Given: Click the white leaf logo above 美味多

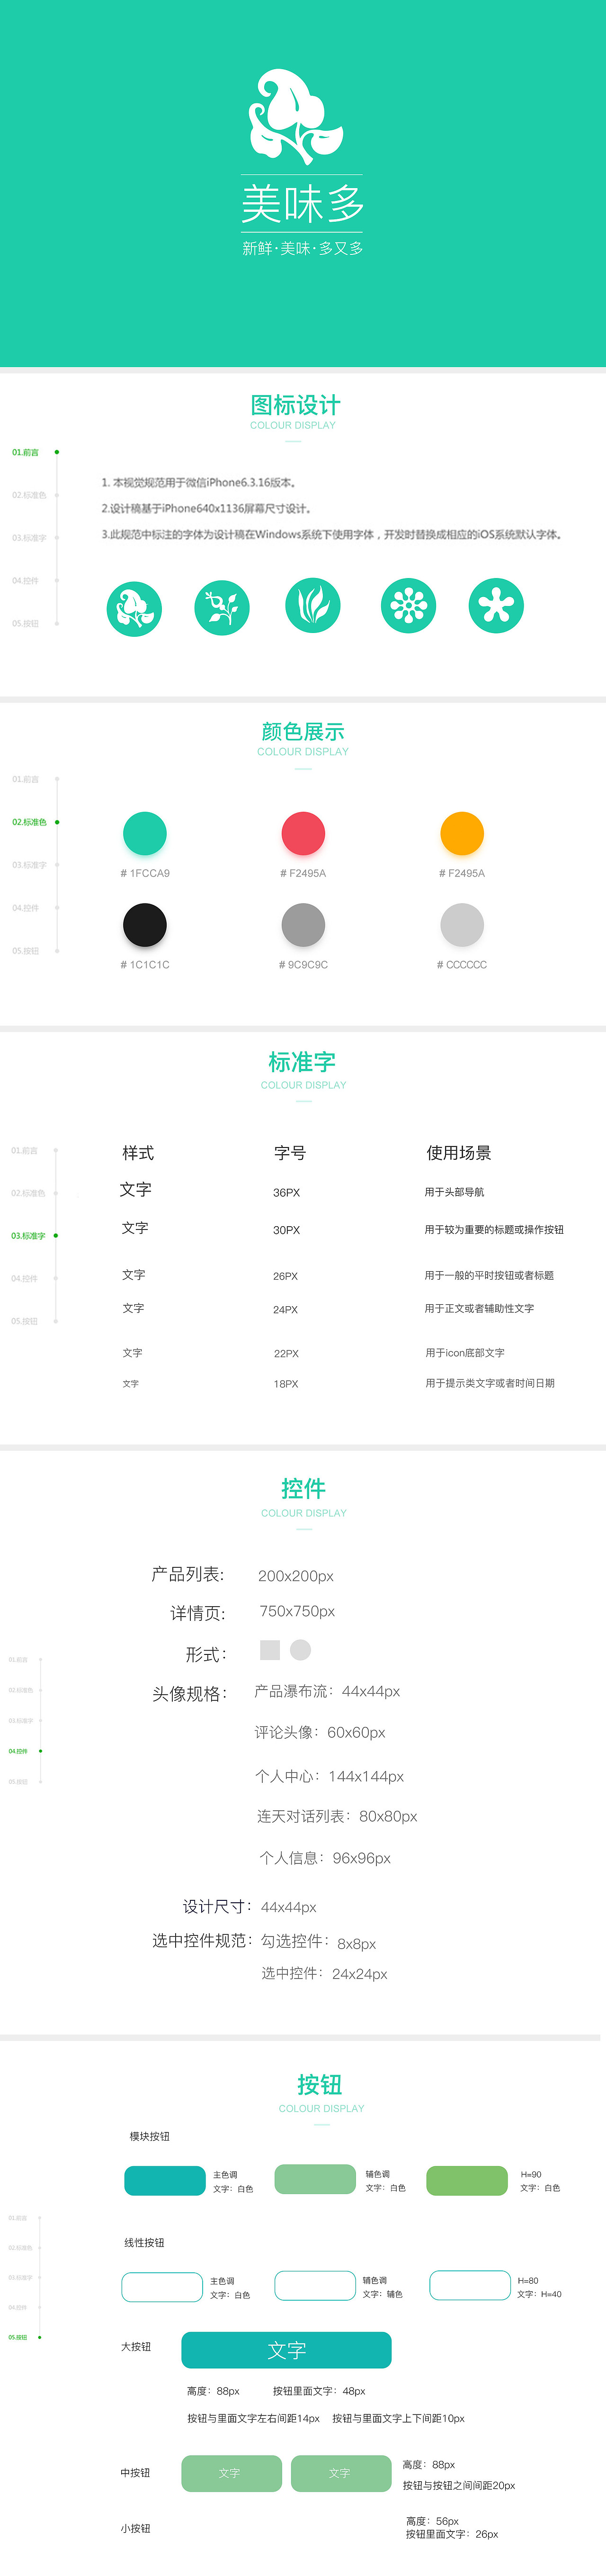Looking at the screenshot, I should pos(295,117).
